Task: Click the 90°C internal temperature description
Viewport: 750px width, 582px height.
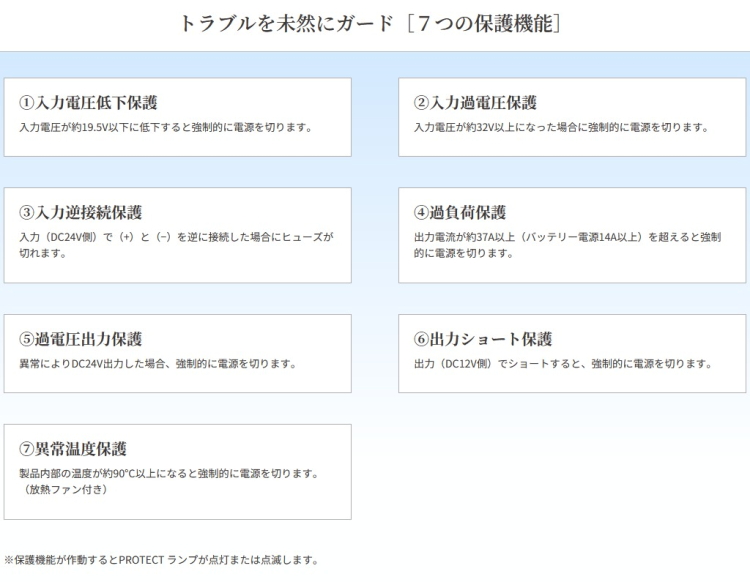Action: coord(169,474)
